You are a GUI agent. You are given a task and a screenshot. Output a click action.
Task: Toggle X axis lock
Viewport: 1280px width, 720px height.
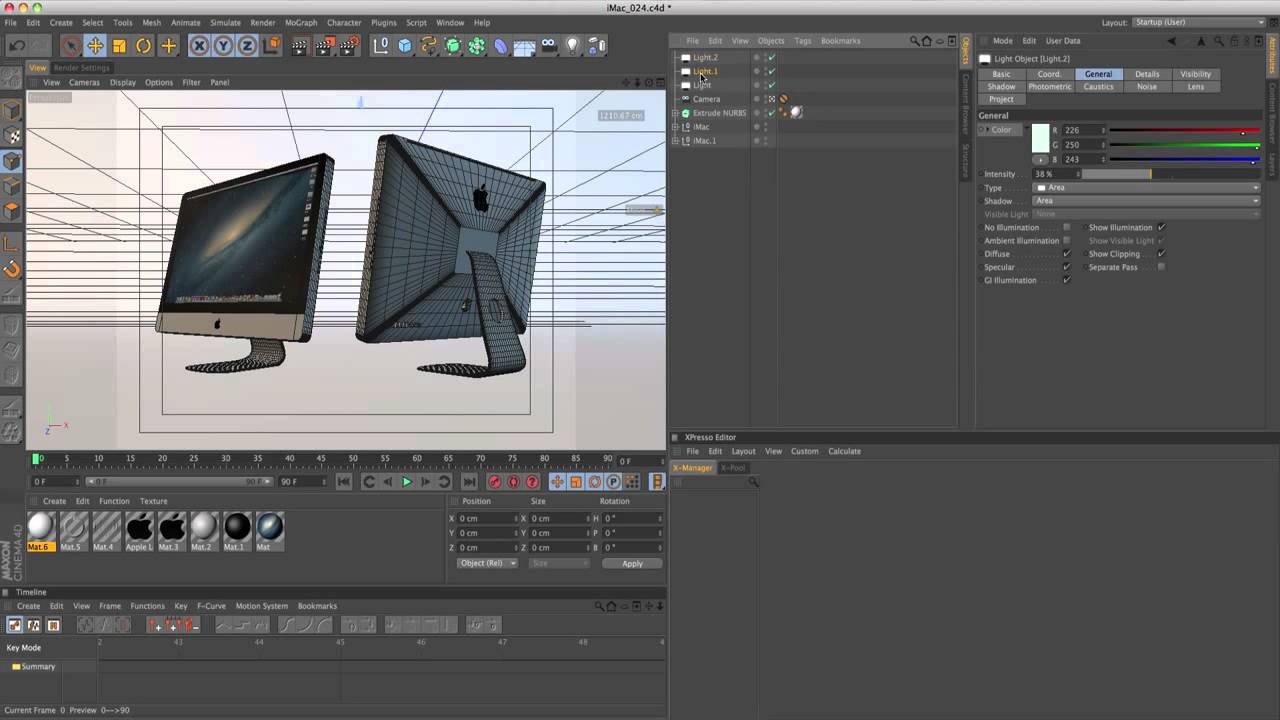[x=199, y=45]
